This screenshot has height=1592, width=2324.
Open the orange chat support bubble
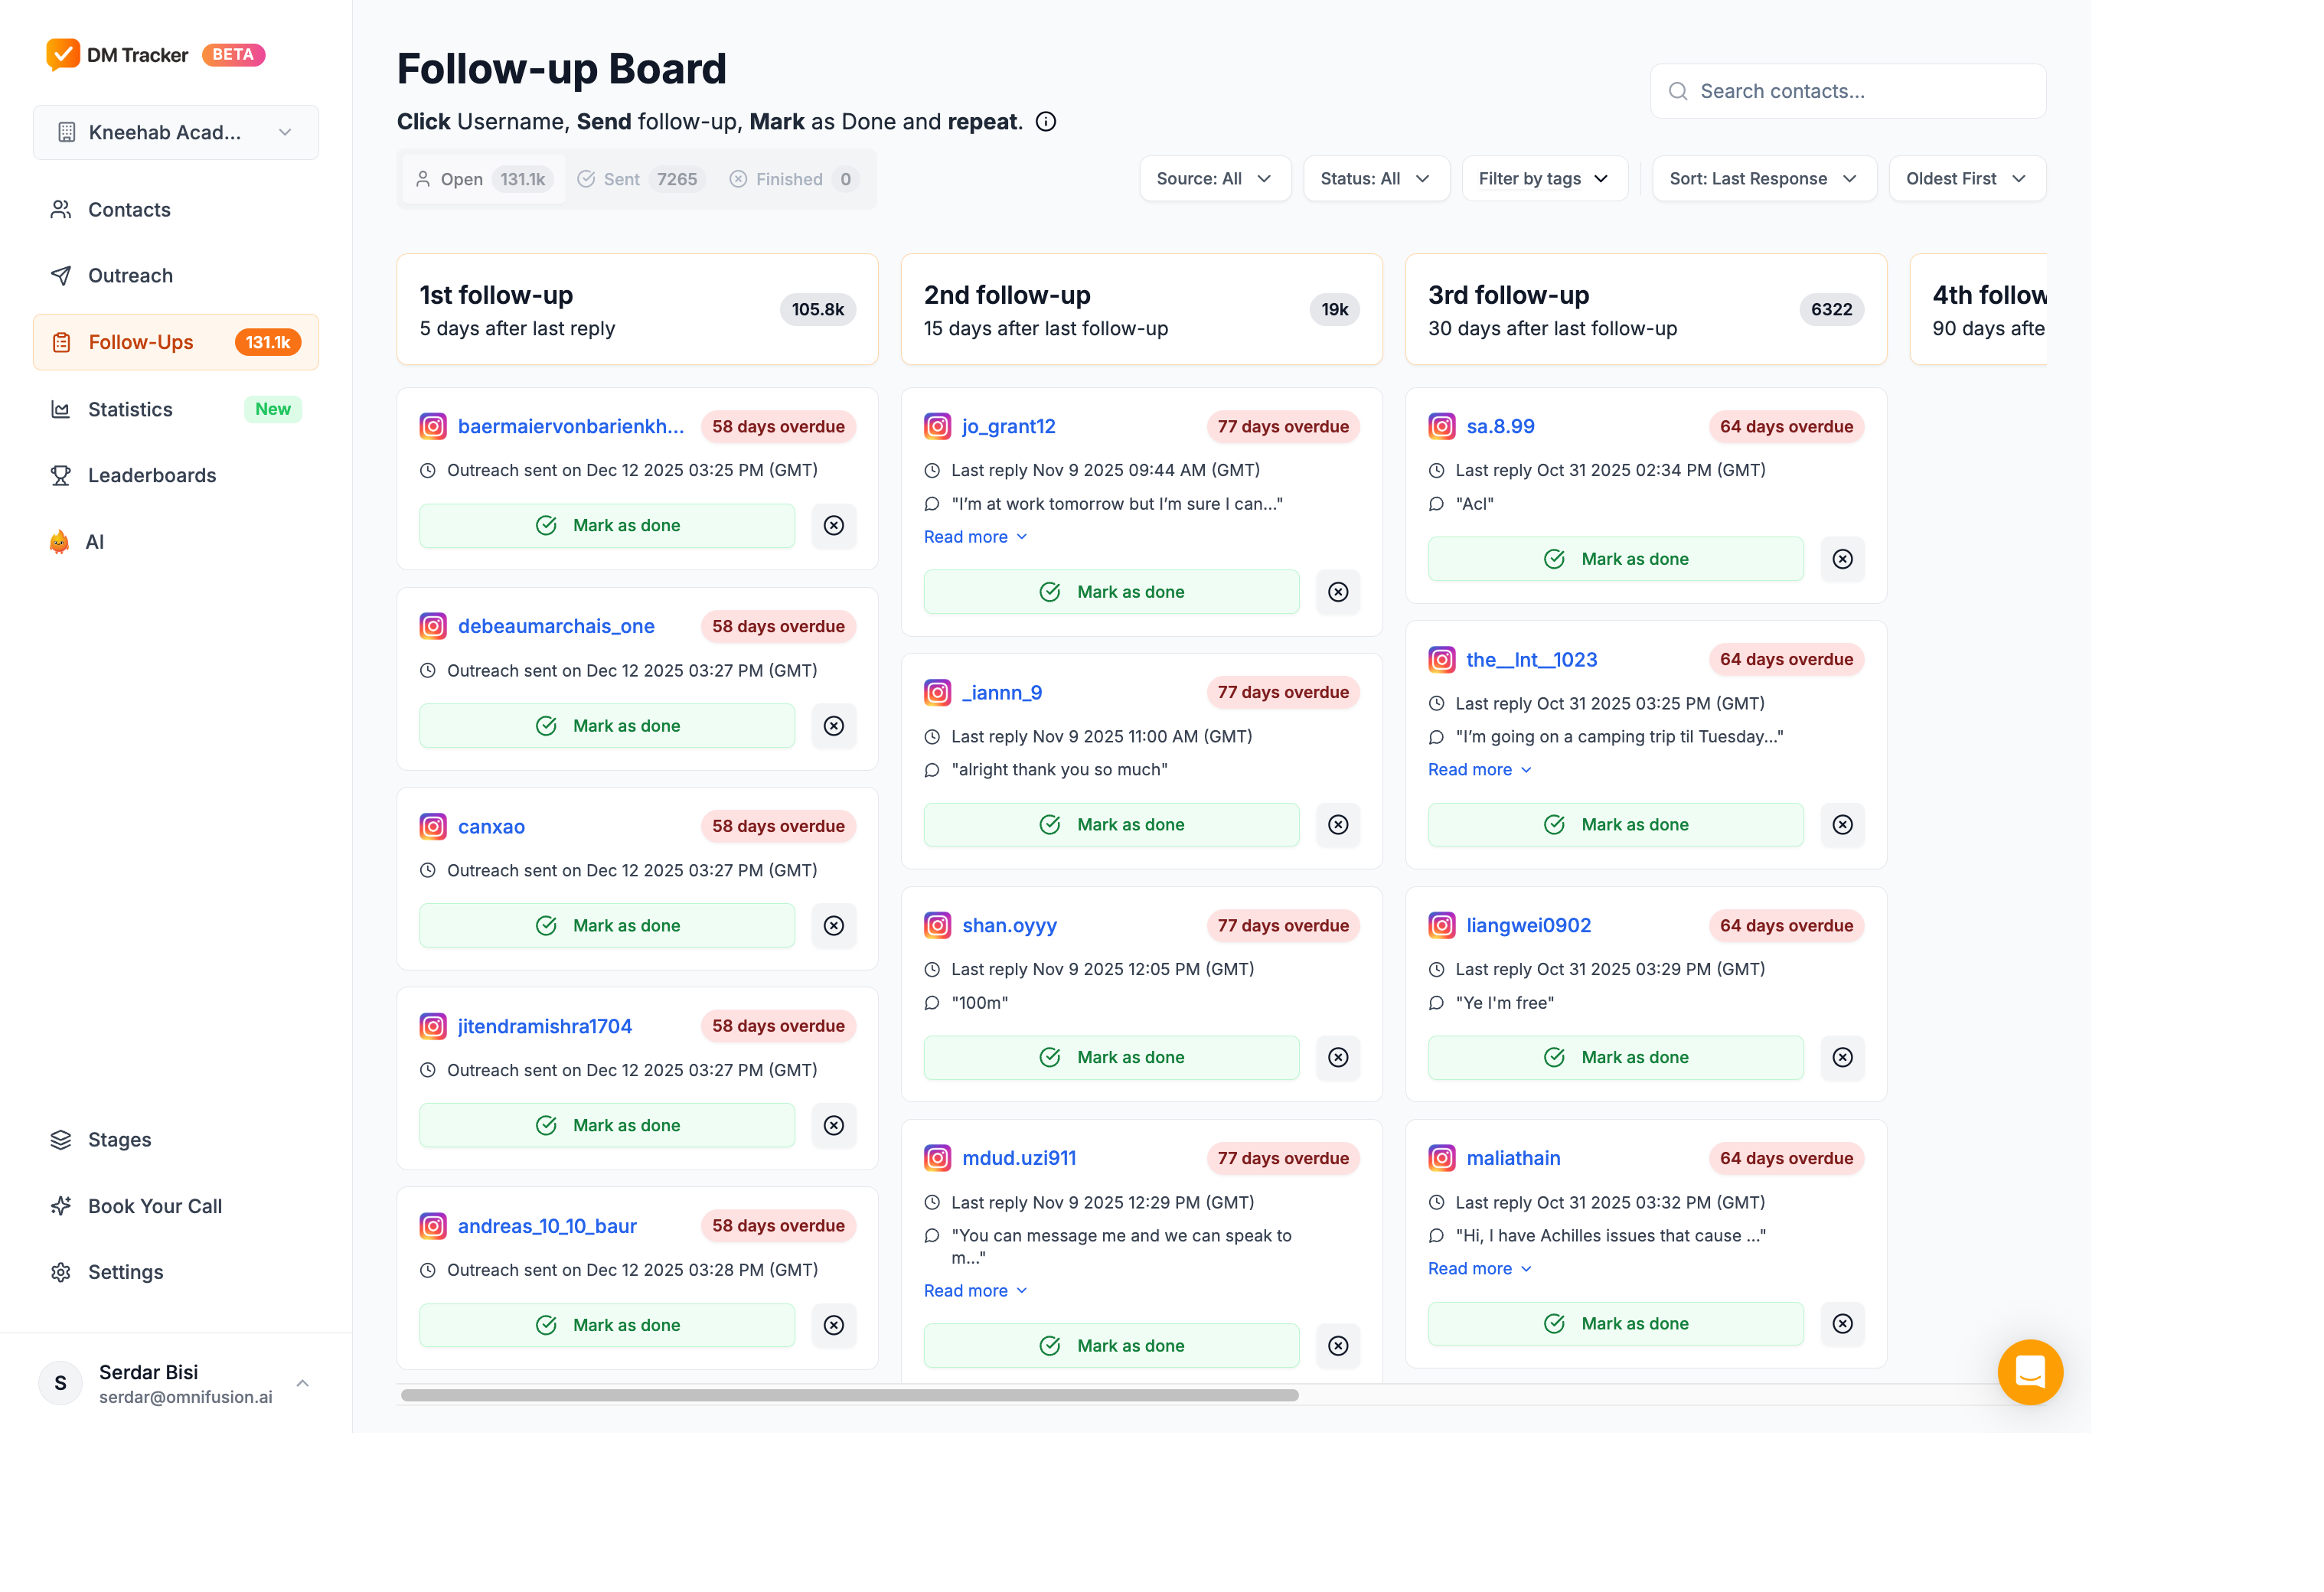click(2029, 1372)
